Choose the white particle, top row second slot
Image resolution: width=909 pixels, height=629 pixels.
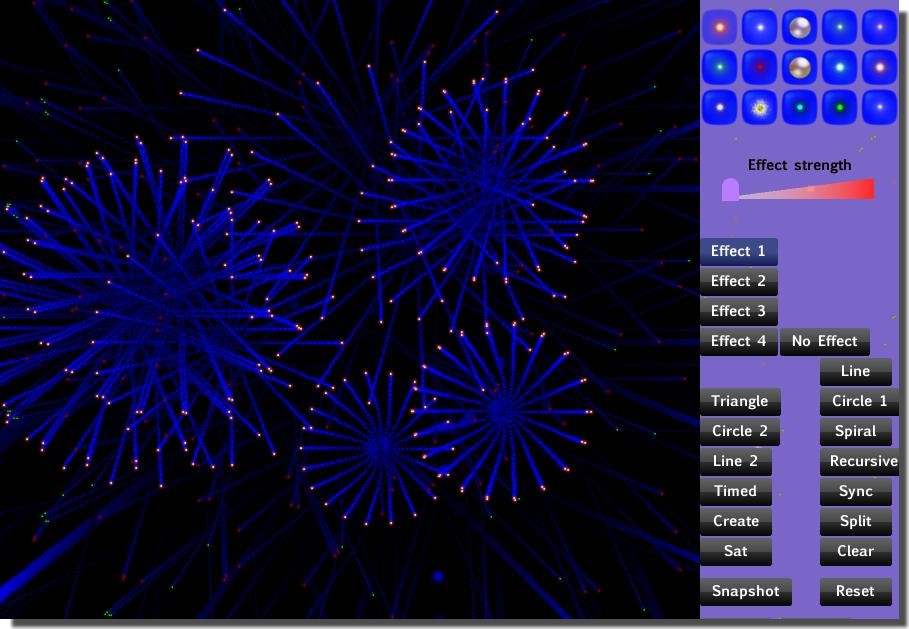point(760,27)
